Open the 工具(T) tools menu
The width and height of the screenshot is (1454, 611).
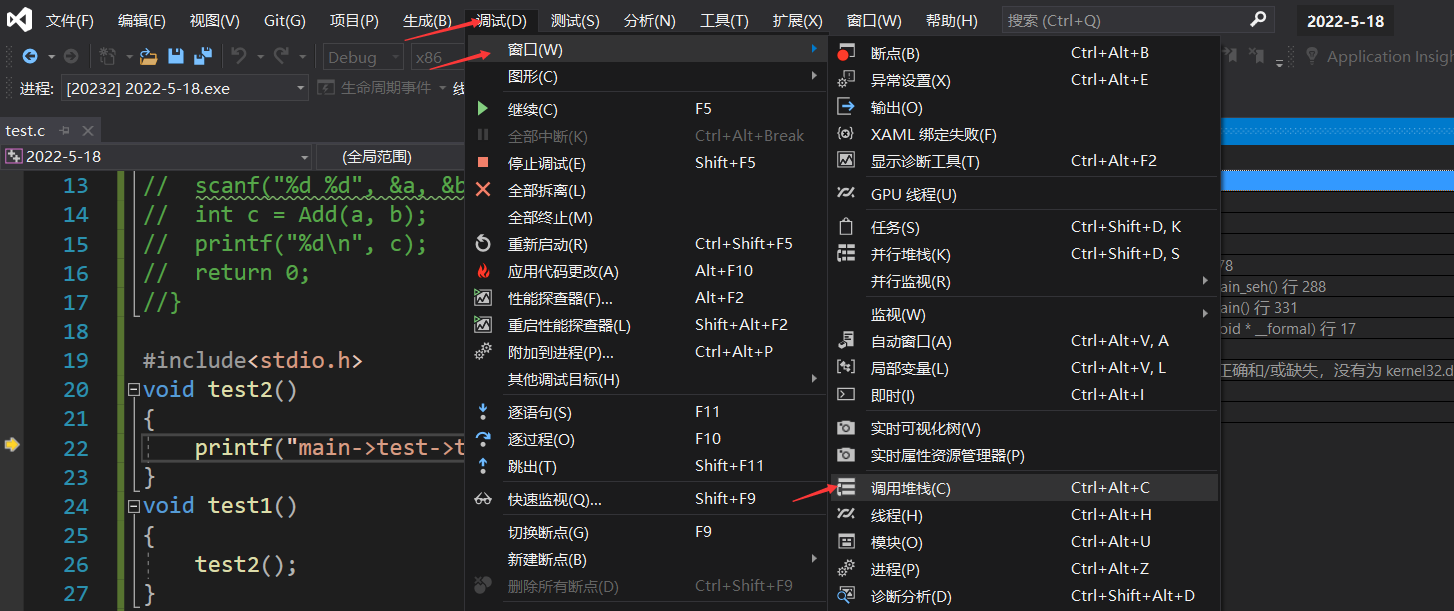[x=724, y=20]
